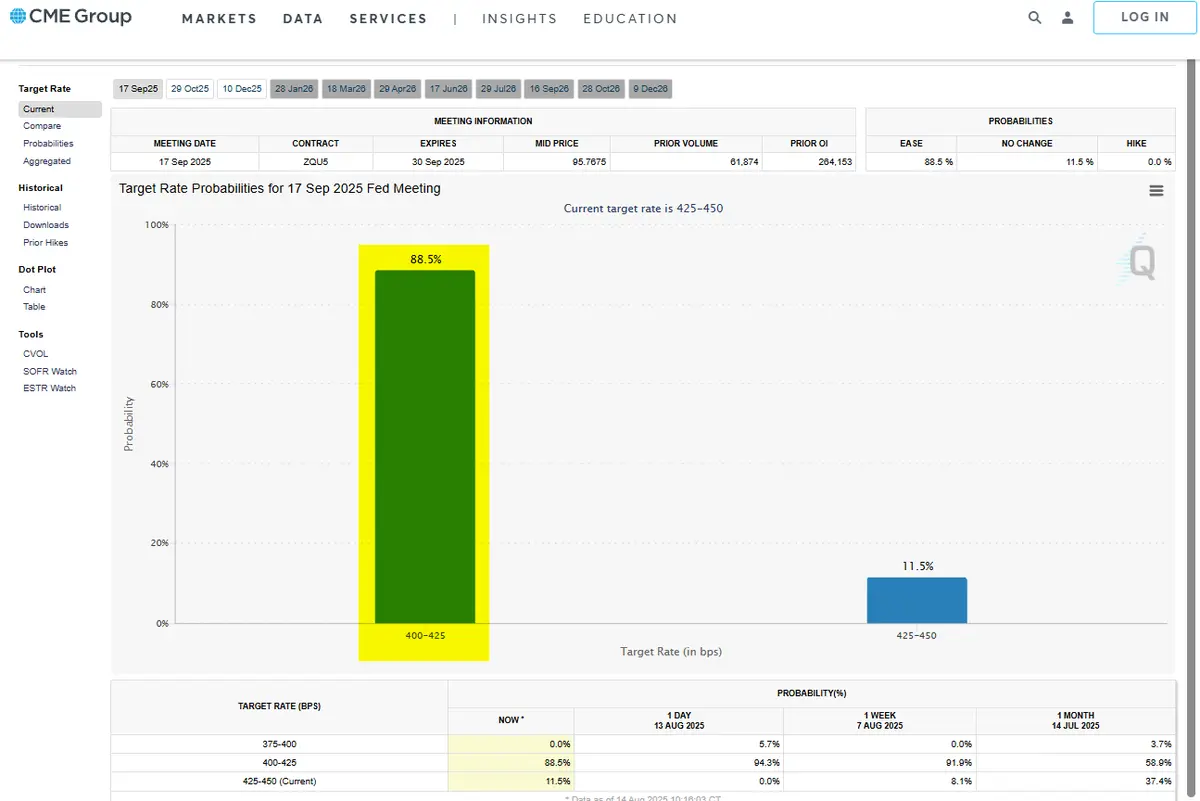Click the 88.5% label above green bar
1200x801 pixels.
425,259
